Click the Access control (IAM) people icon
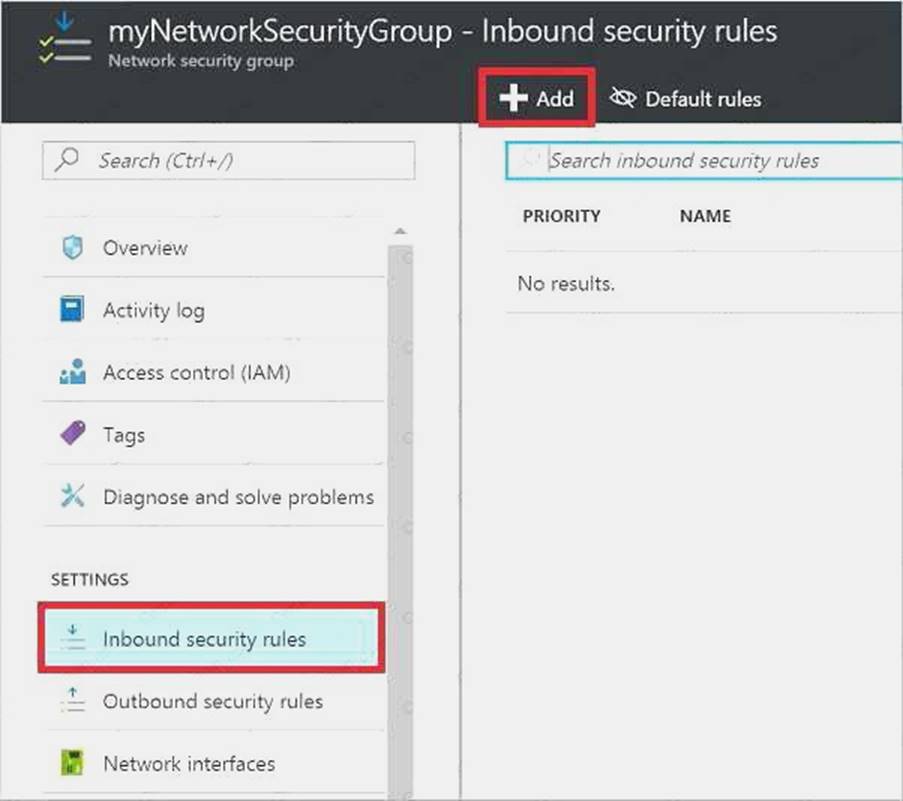The image size is (903, 801). (x=73, y=371)
